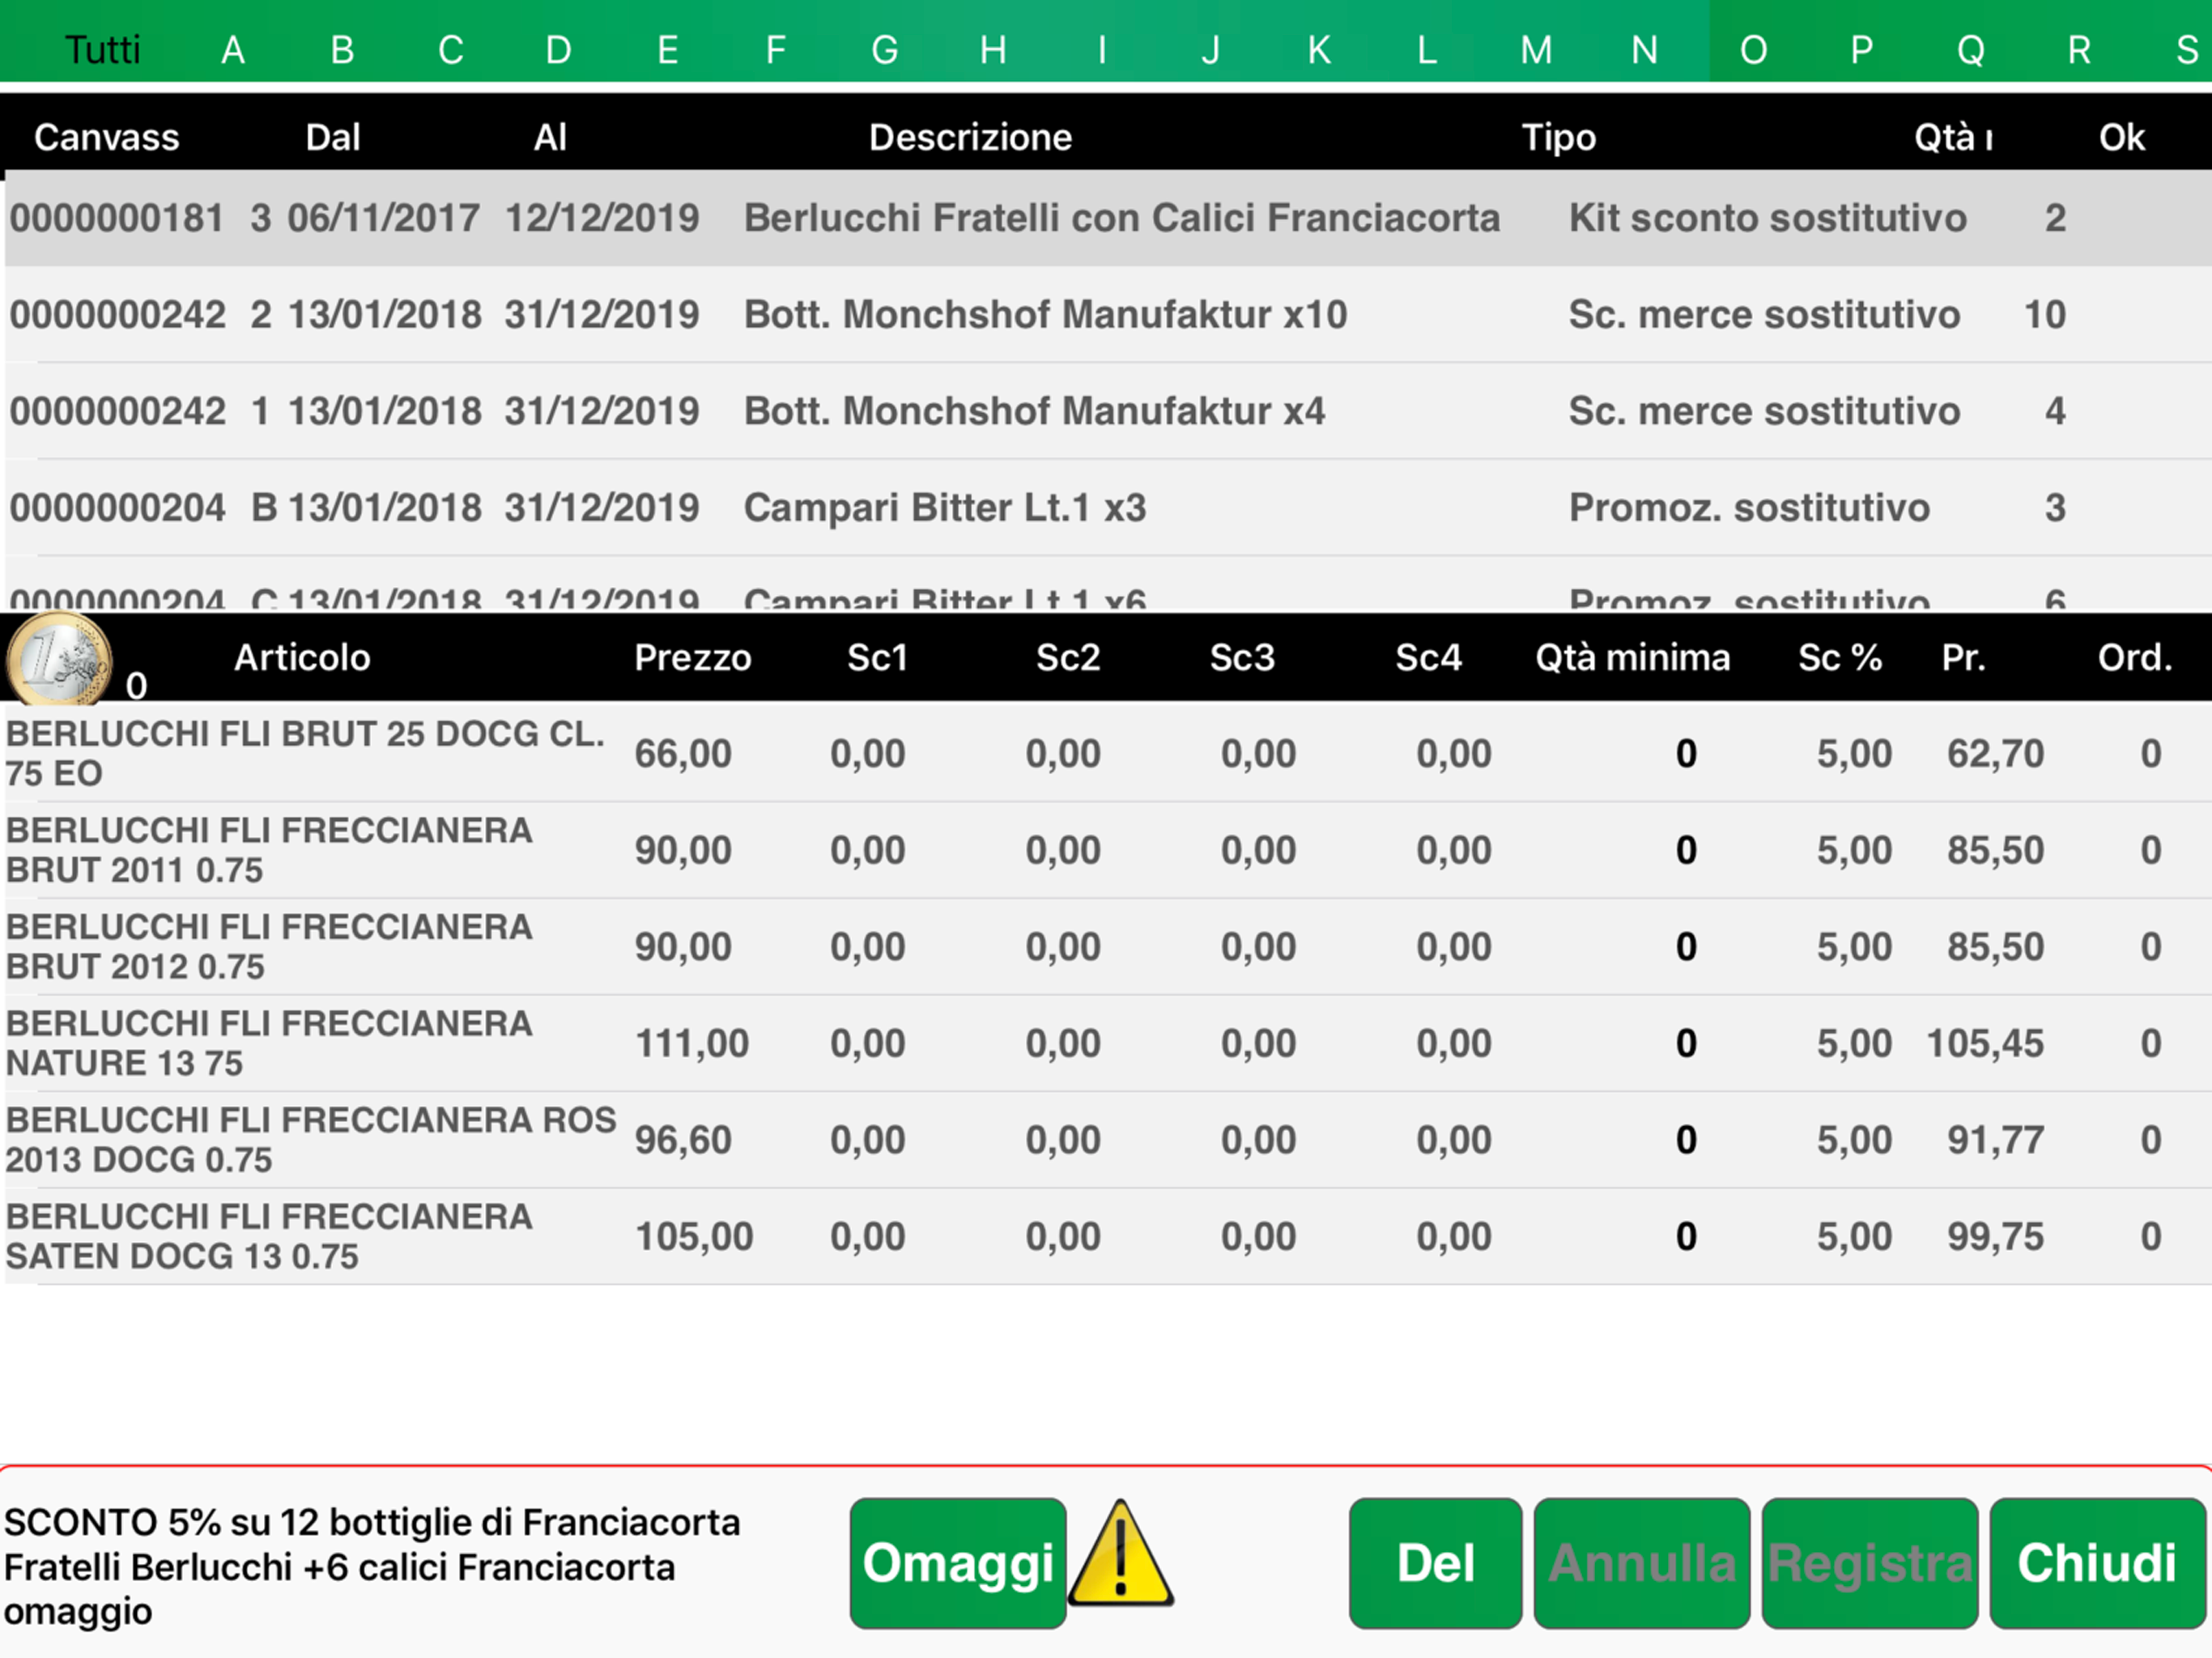Filter by letter E
This screenshot has width=2212, height=1658.
coord(668,49)
